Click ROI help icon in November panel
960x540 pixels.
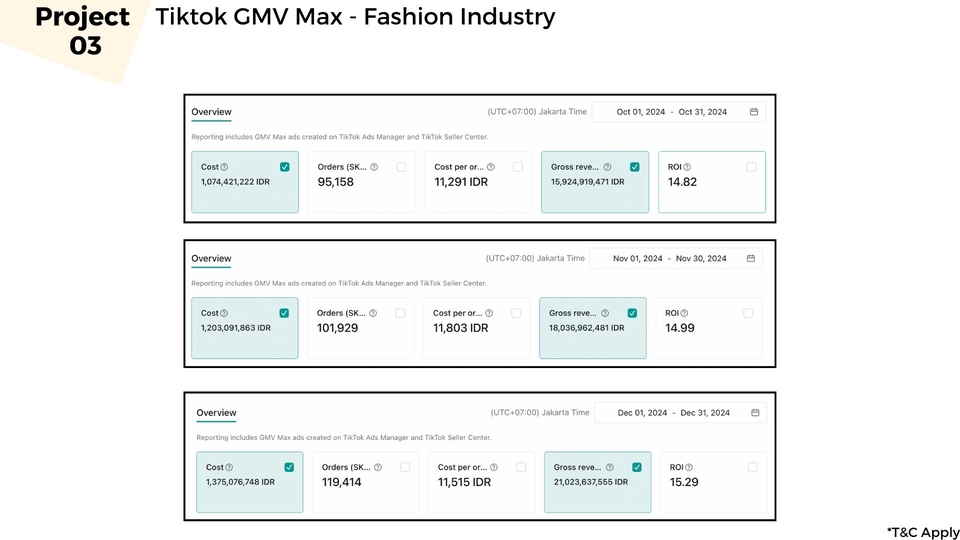pyautogui.click(x=684, y=313)
